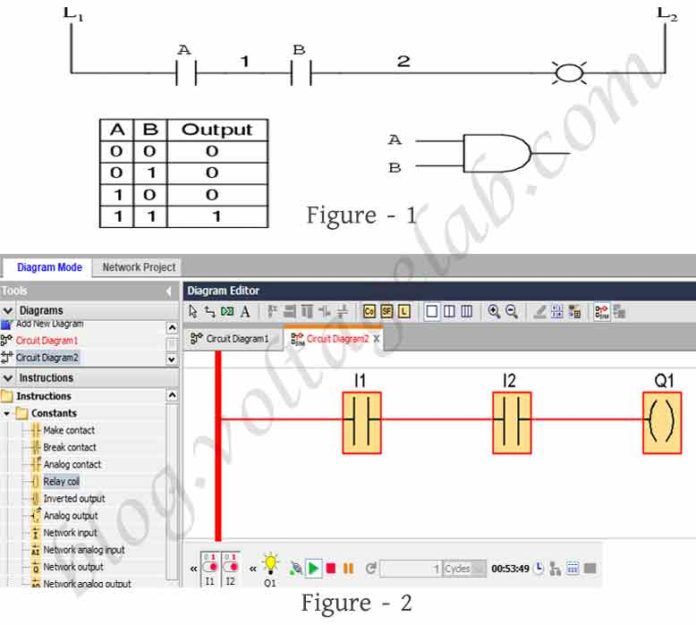Click the greyed online test icon
The image size is (696, 625).
(x=619, y=312)
